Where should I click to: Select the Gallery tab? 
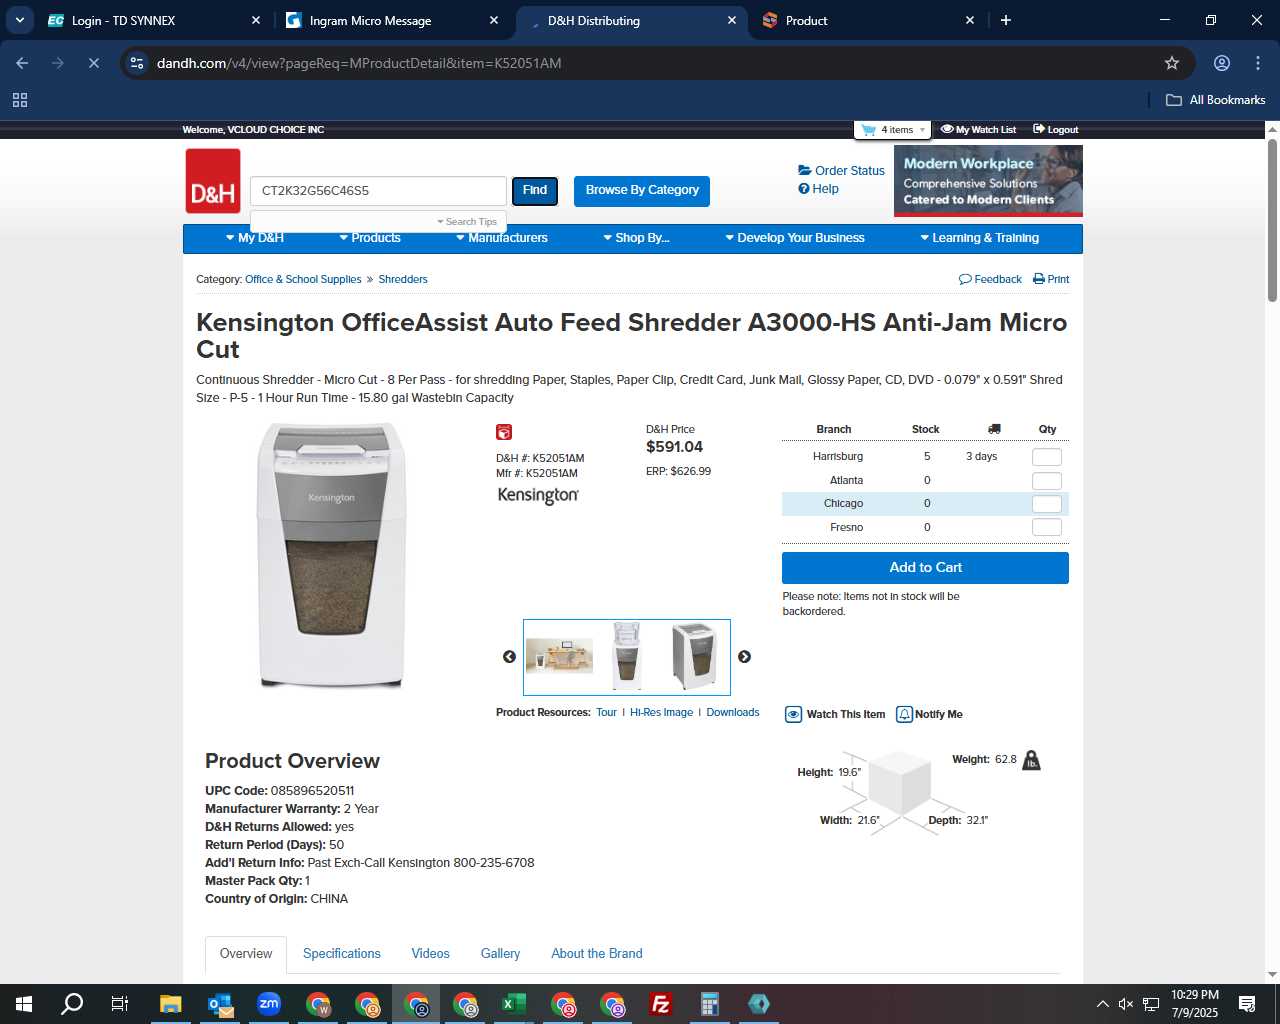pos(500,954)
